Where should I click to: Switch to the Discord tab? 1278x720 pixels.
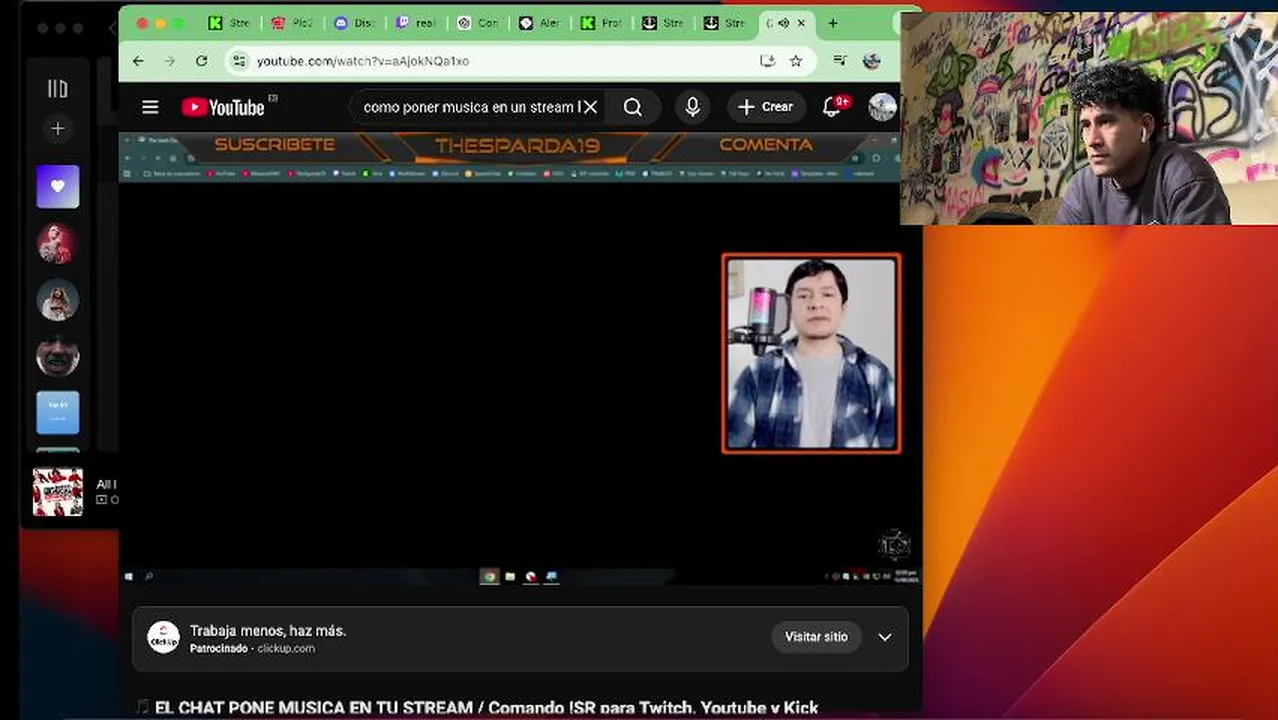(x=353, y=23)
